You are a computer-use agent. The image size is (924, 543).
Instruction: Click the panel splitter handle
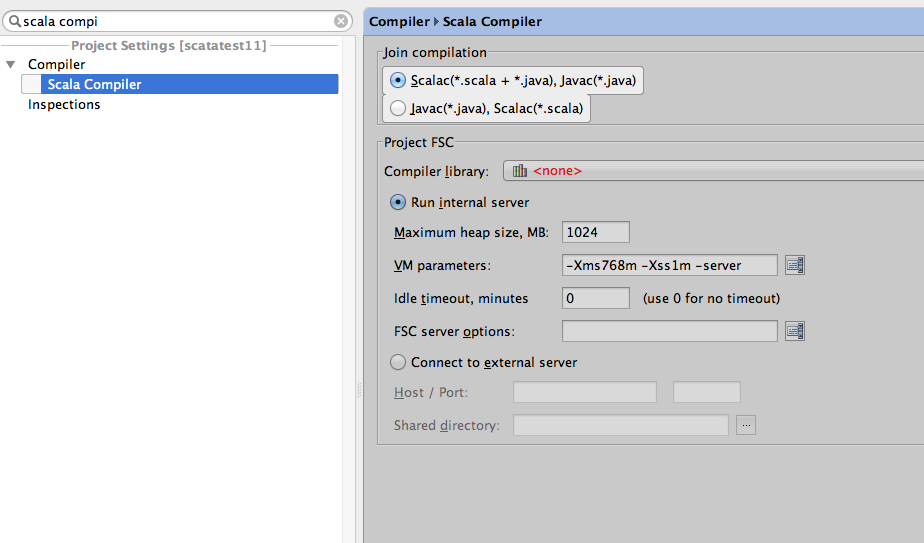pyautogui.click(x=359, y=390)
